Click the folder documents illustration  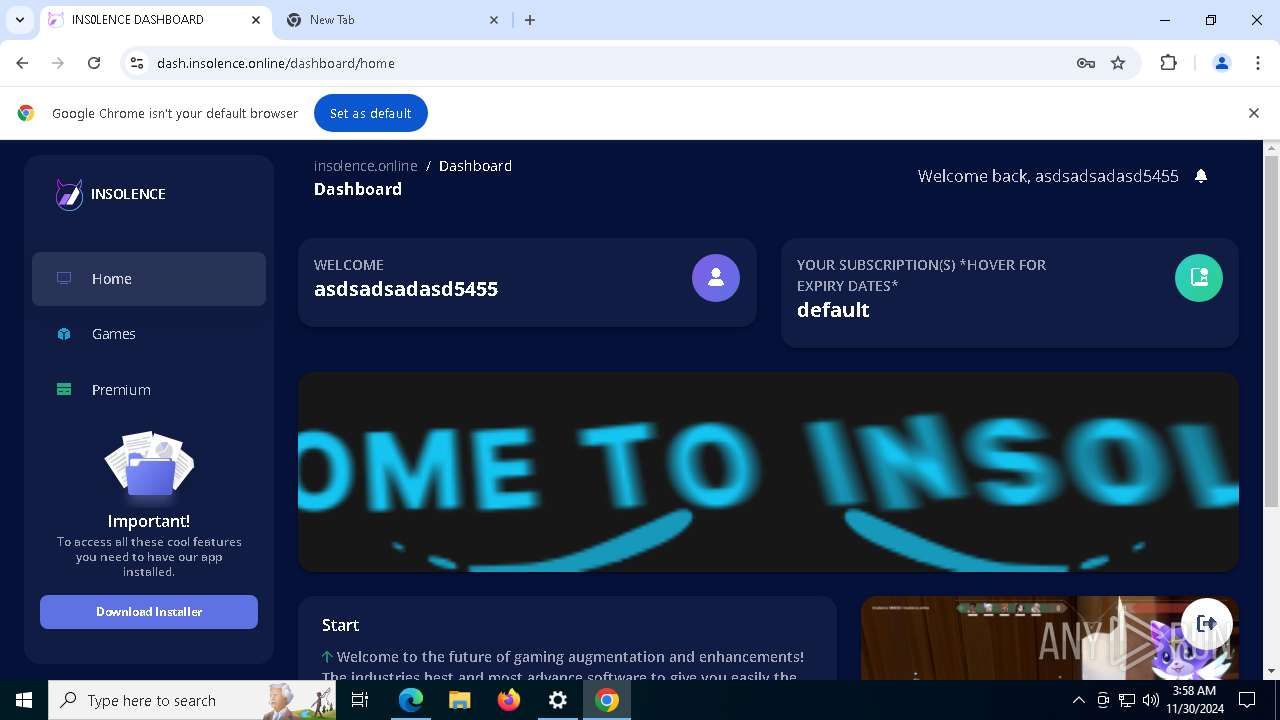coord(149,465)
